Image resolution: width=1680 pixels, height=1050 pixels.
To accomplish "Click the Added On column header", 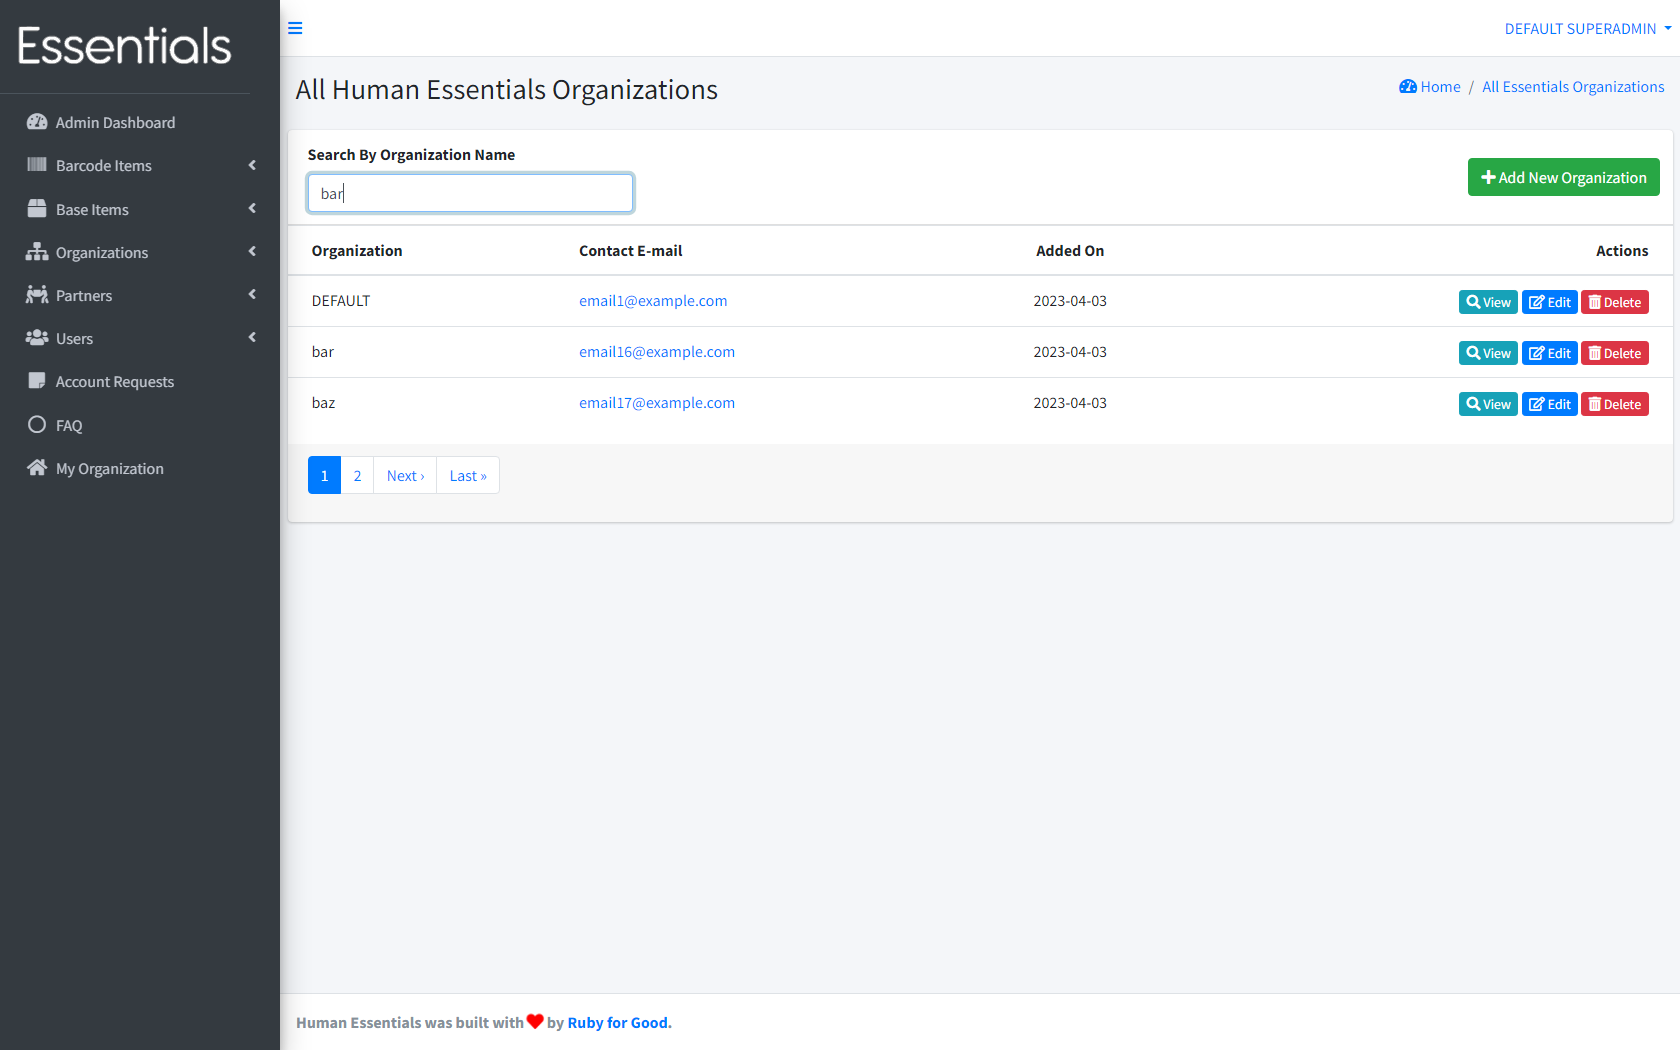I will click(x=1070, y=250).
